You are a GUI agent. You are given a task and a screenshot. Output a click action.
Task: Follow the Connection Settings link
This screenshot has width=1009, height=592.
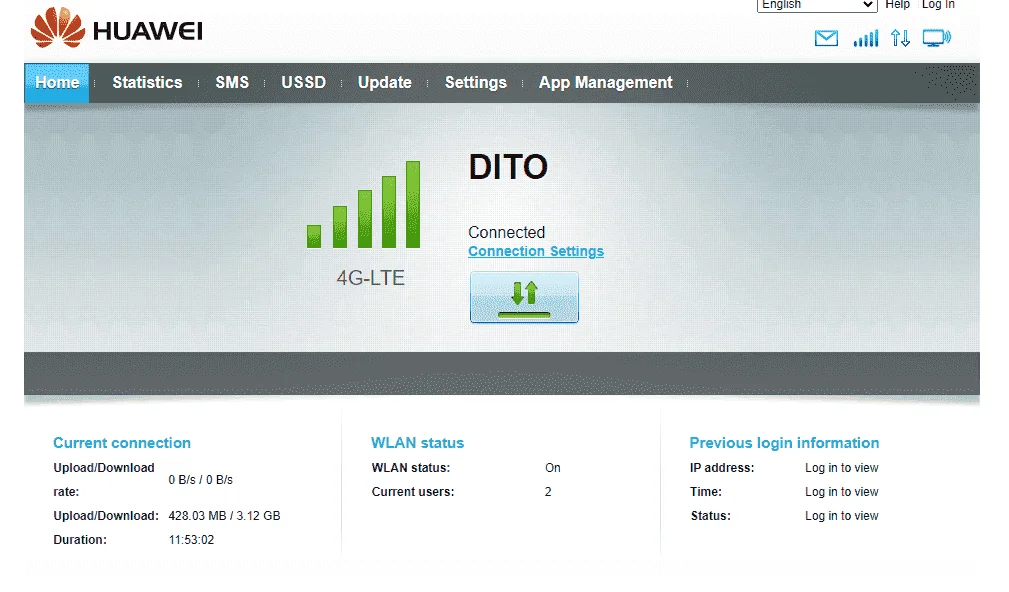point(536,252)
